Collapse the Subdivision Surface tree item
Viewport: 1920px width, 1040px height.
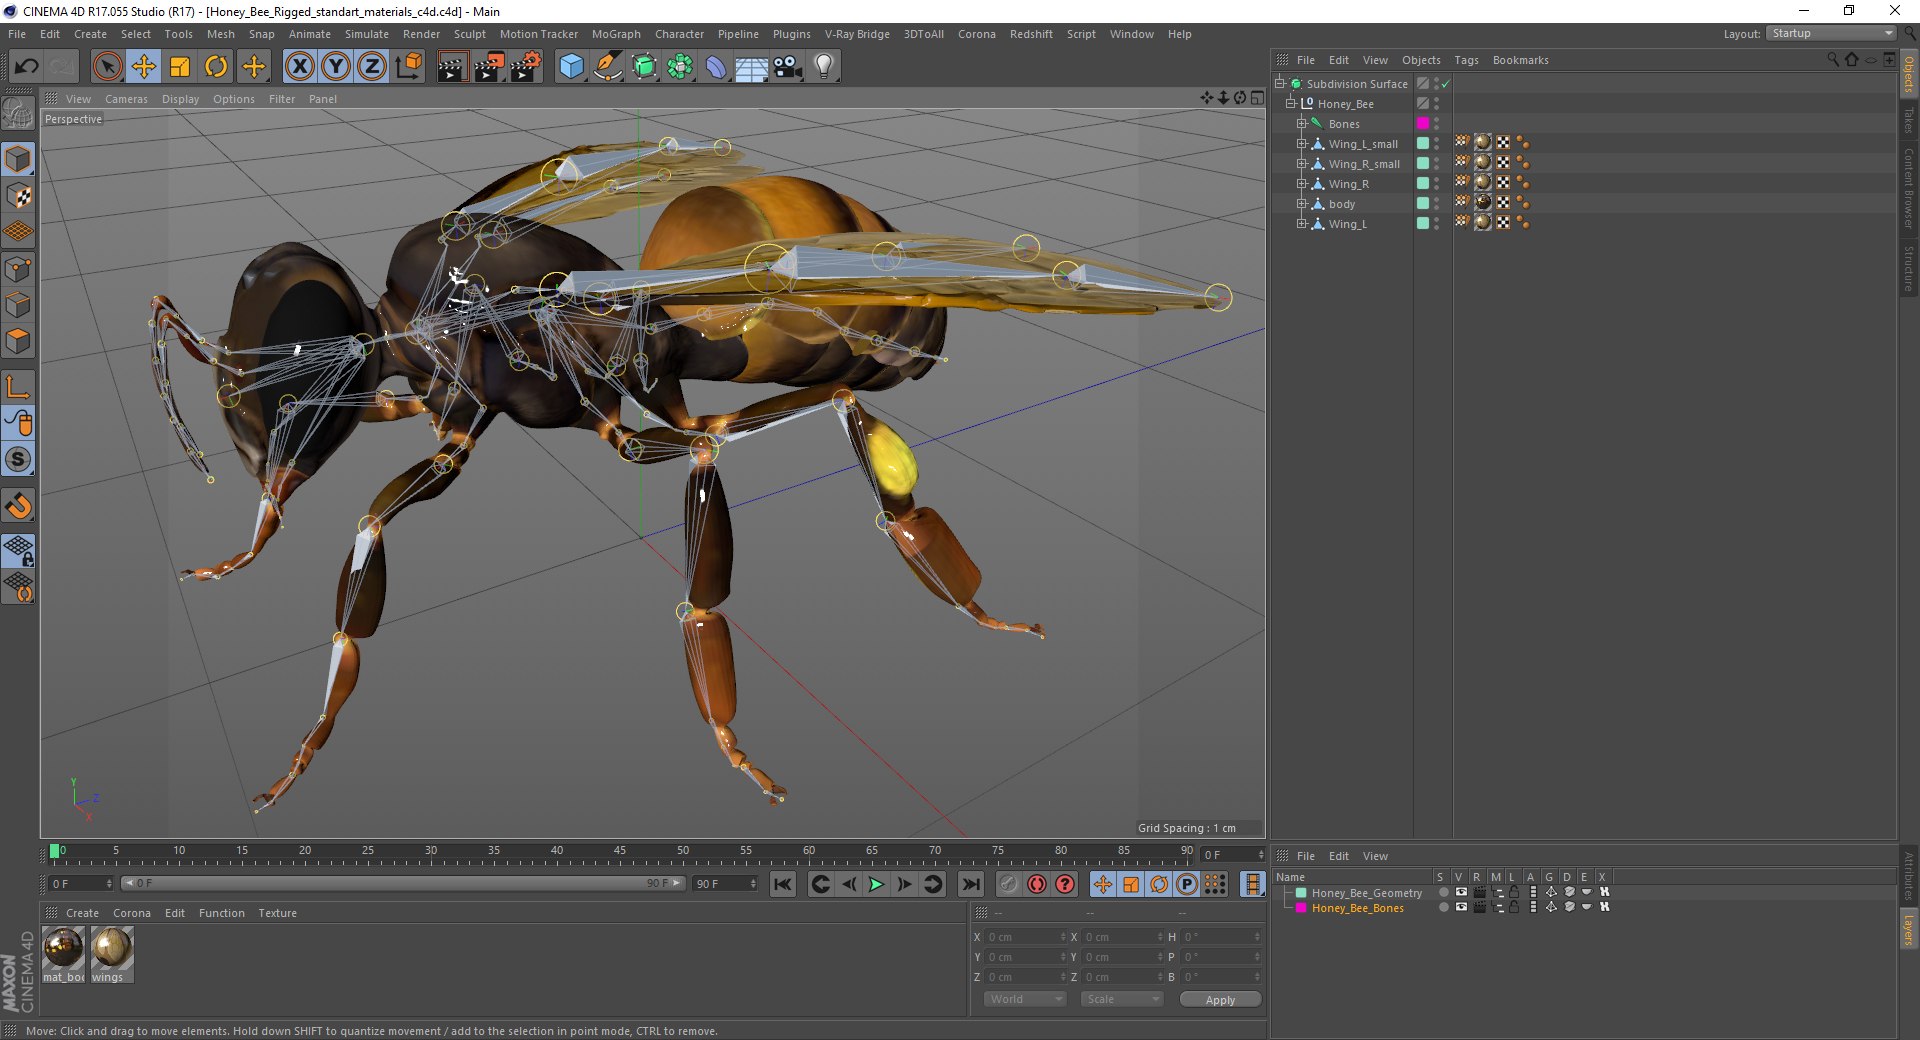coord(1279,83)
